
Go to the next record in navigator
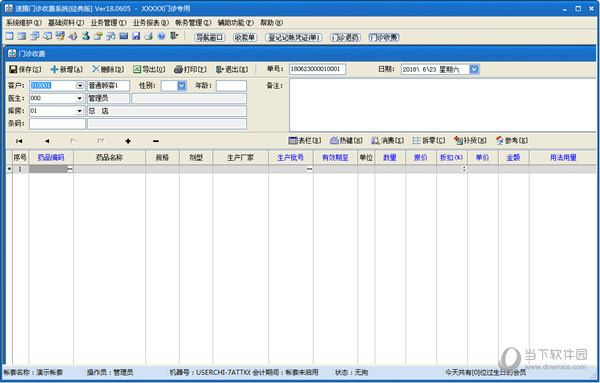coord(73,141)
